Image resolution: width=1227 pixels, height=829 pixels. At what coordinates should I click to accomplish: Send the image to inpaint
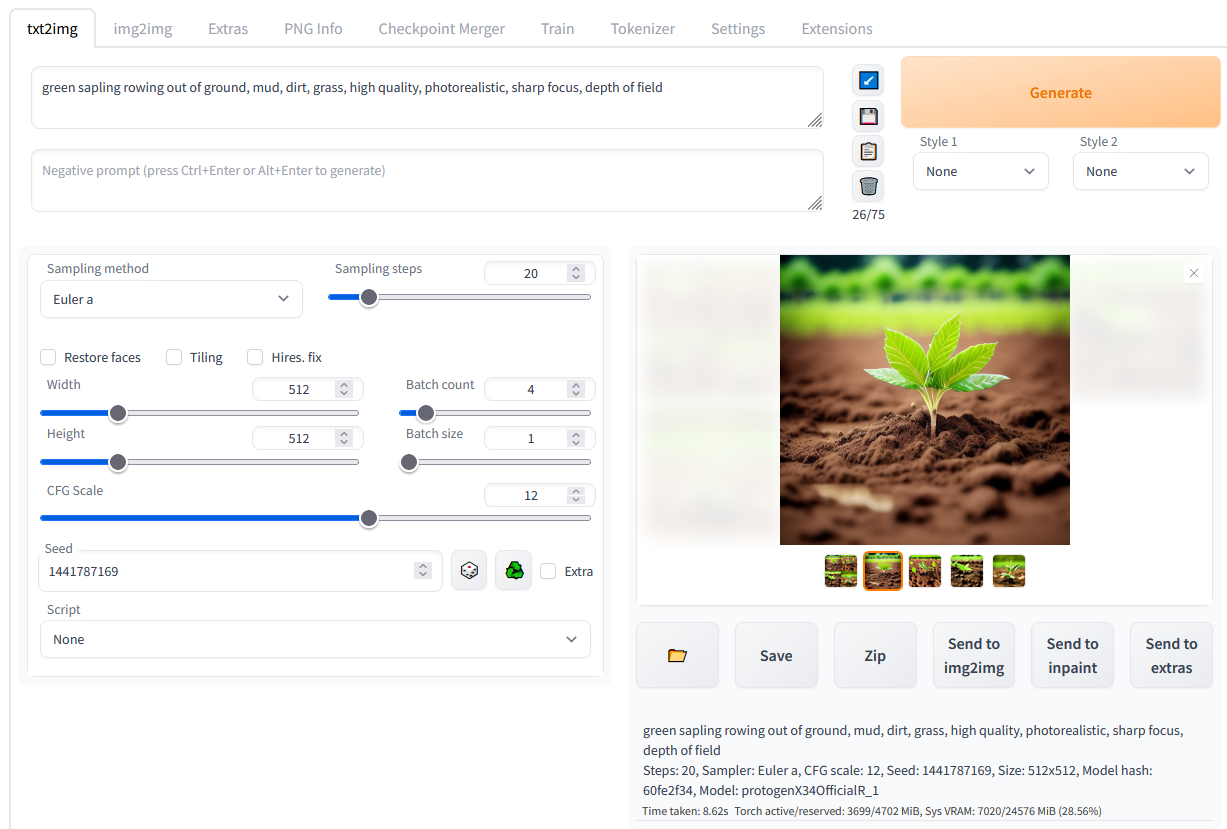pos(1072,655)
